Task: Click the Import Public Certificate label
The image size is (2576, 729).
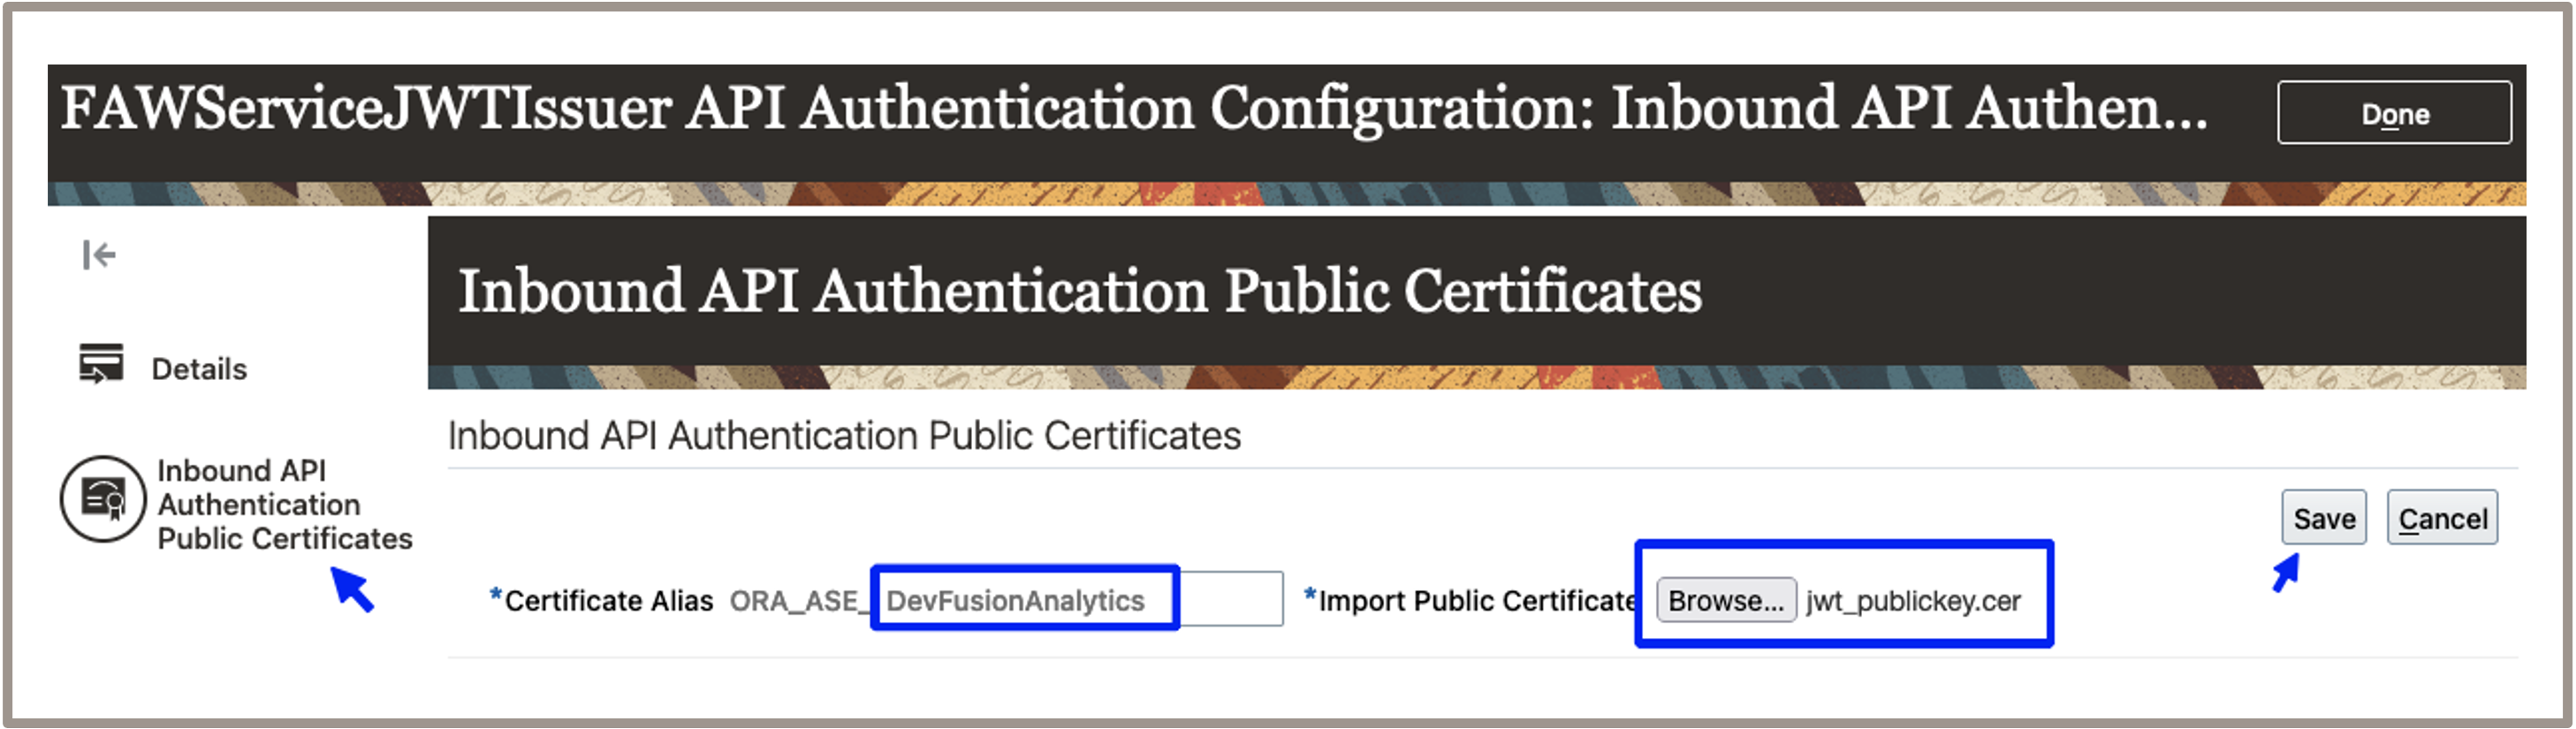Action: click(x=1476, y=600)
